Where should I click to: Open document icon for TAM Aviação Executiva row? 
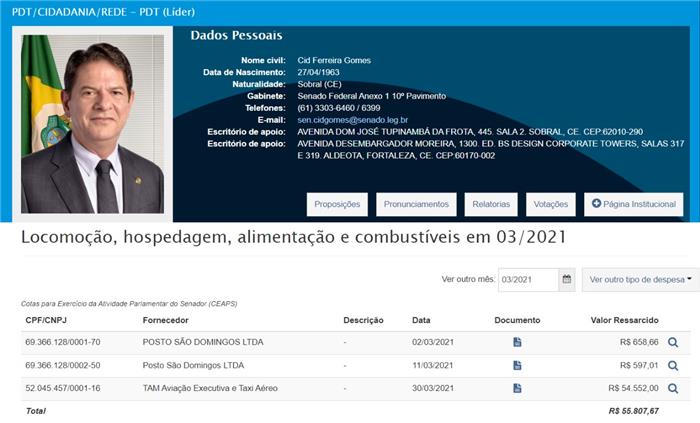pos(517,388)
